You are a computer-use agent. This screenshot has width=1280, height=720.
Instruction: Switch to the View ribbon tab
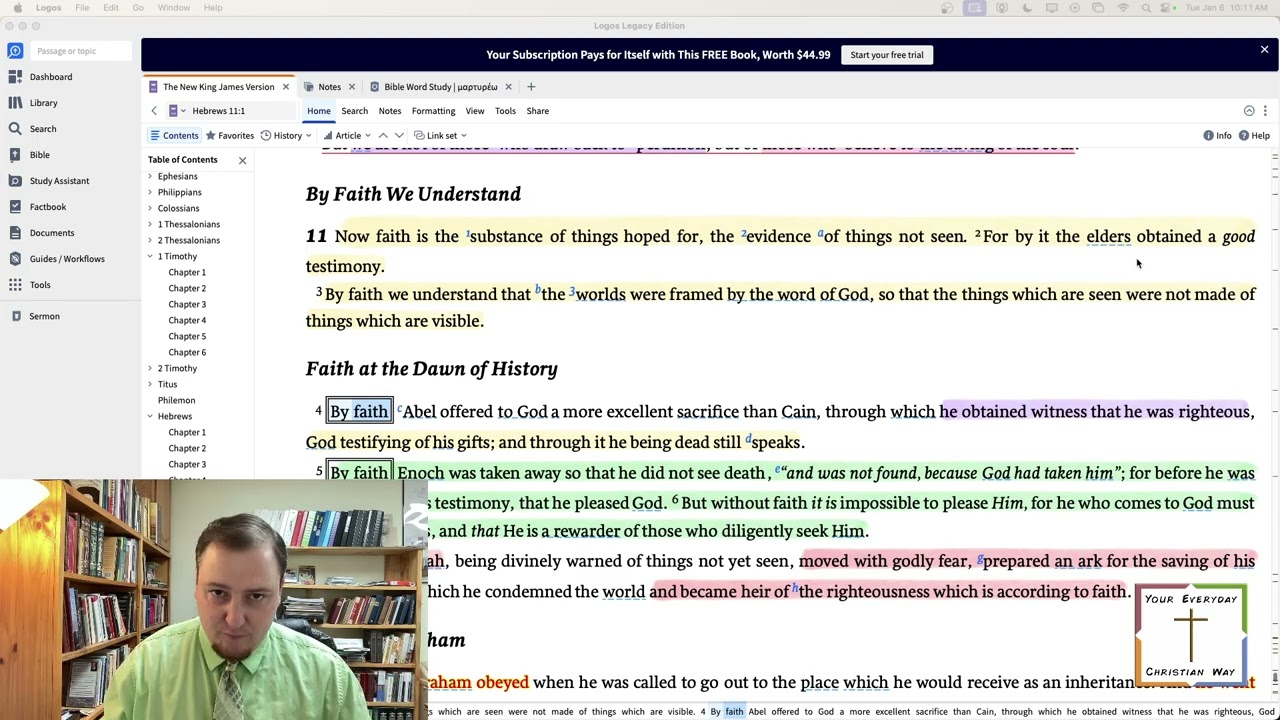[x=475, y=111]
